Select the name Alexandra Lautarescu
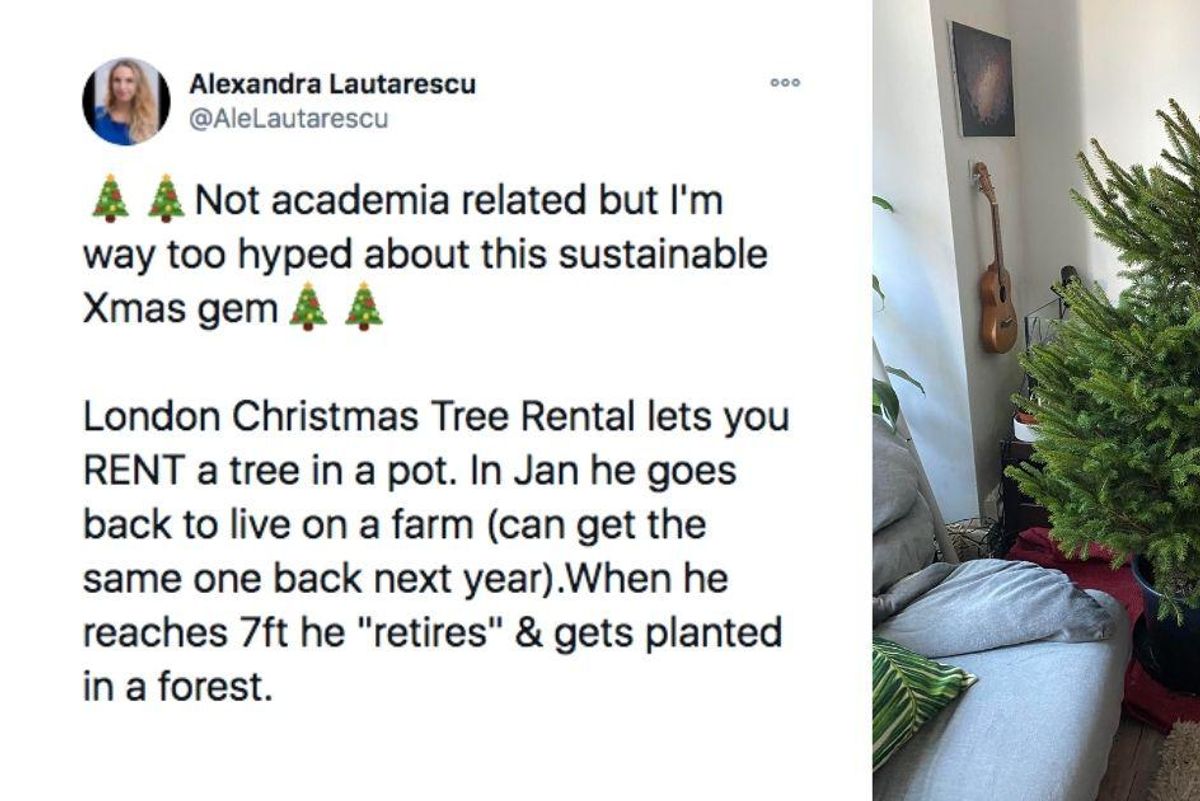This screenshot has width=1200, height=801. point(336,86)
